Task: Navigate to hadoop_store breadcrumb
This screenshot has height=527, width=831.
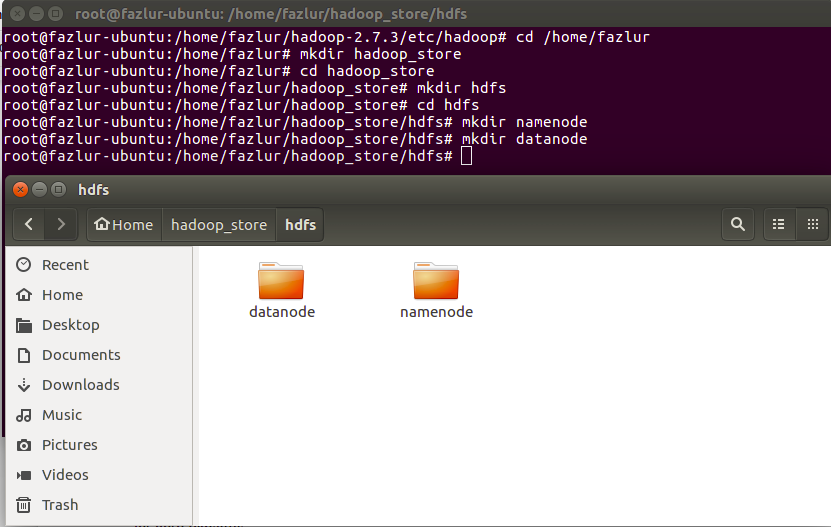Action: pyautogui.click(x=219, y=225)
